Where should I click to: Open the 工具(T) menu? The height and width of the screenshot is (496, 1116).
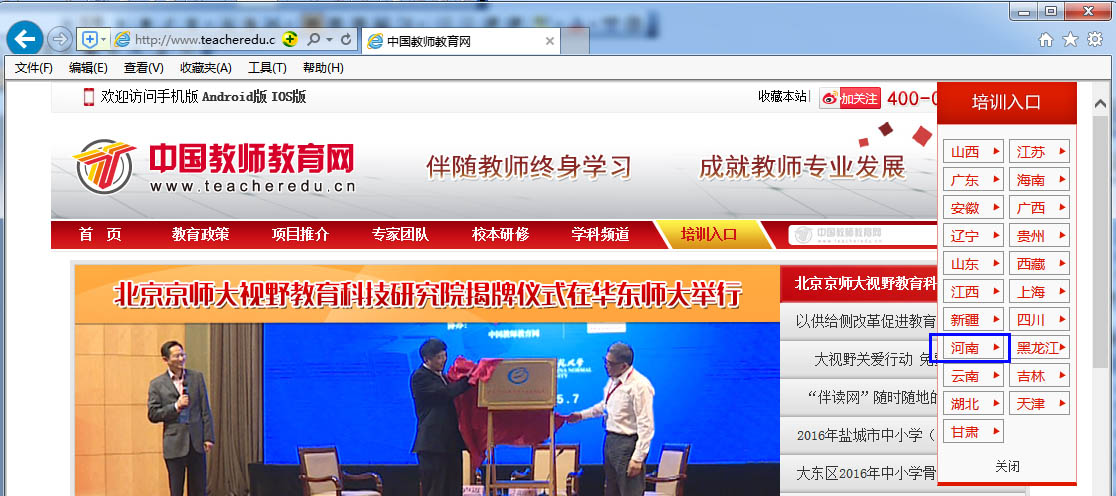point(267,68)
